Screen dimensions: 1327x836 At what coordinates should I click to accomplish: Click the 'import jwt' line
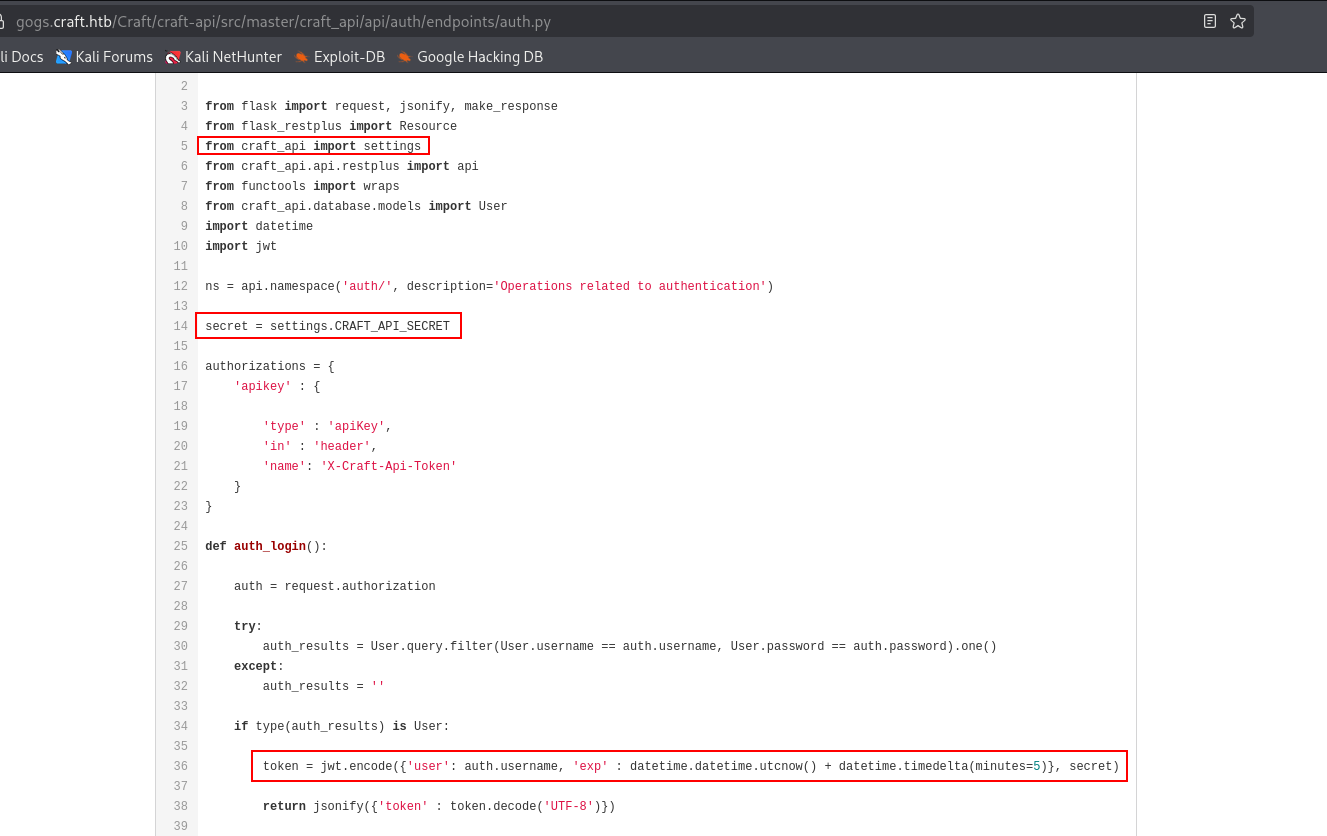241,246
